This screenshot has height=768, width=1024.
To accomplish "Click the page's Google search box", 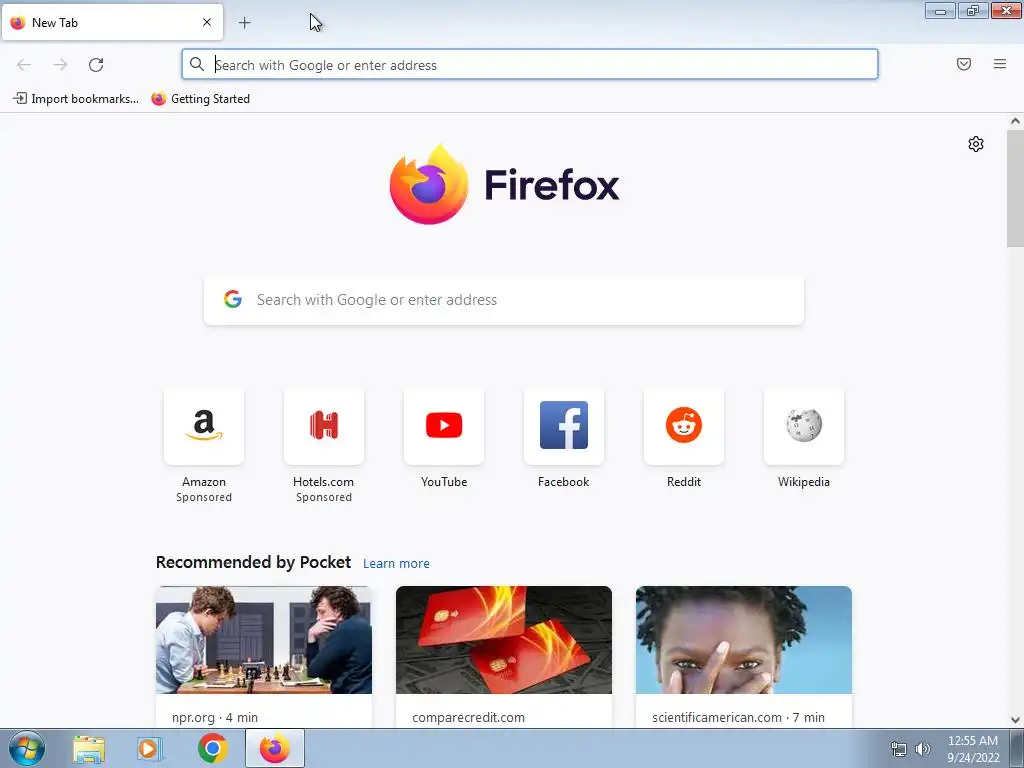I will [x=504, y=300].
